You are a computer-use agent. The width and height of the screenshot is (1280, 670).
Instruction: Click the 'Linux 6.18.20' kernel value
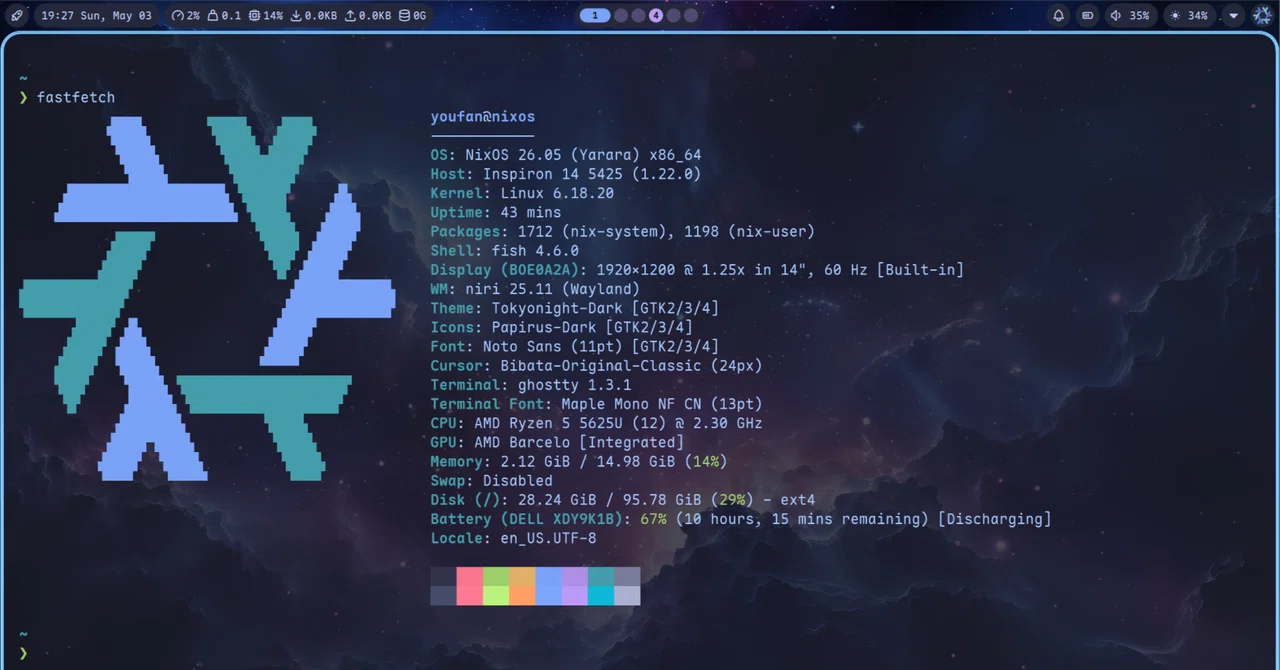(x=557, y=193)
